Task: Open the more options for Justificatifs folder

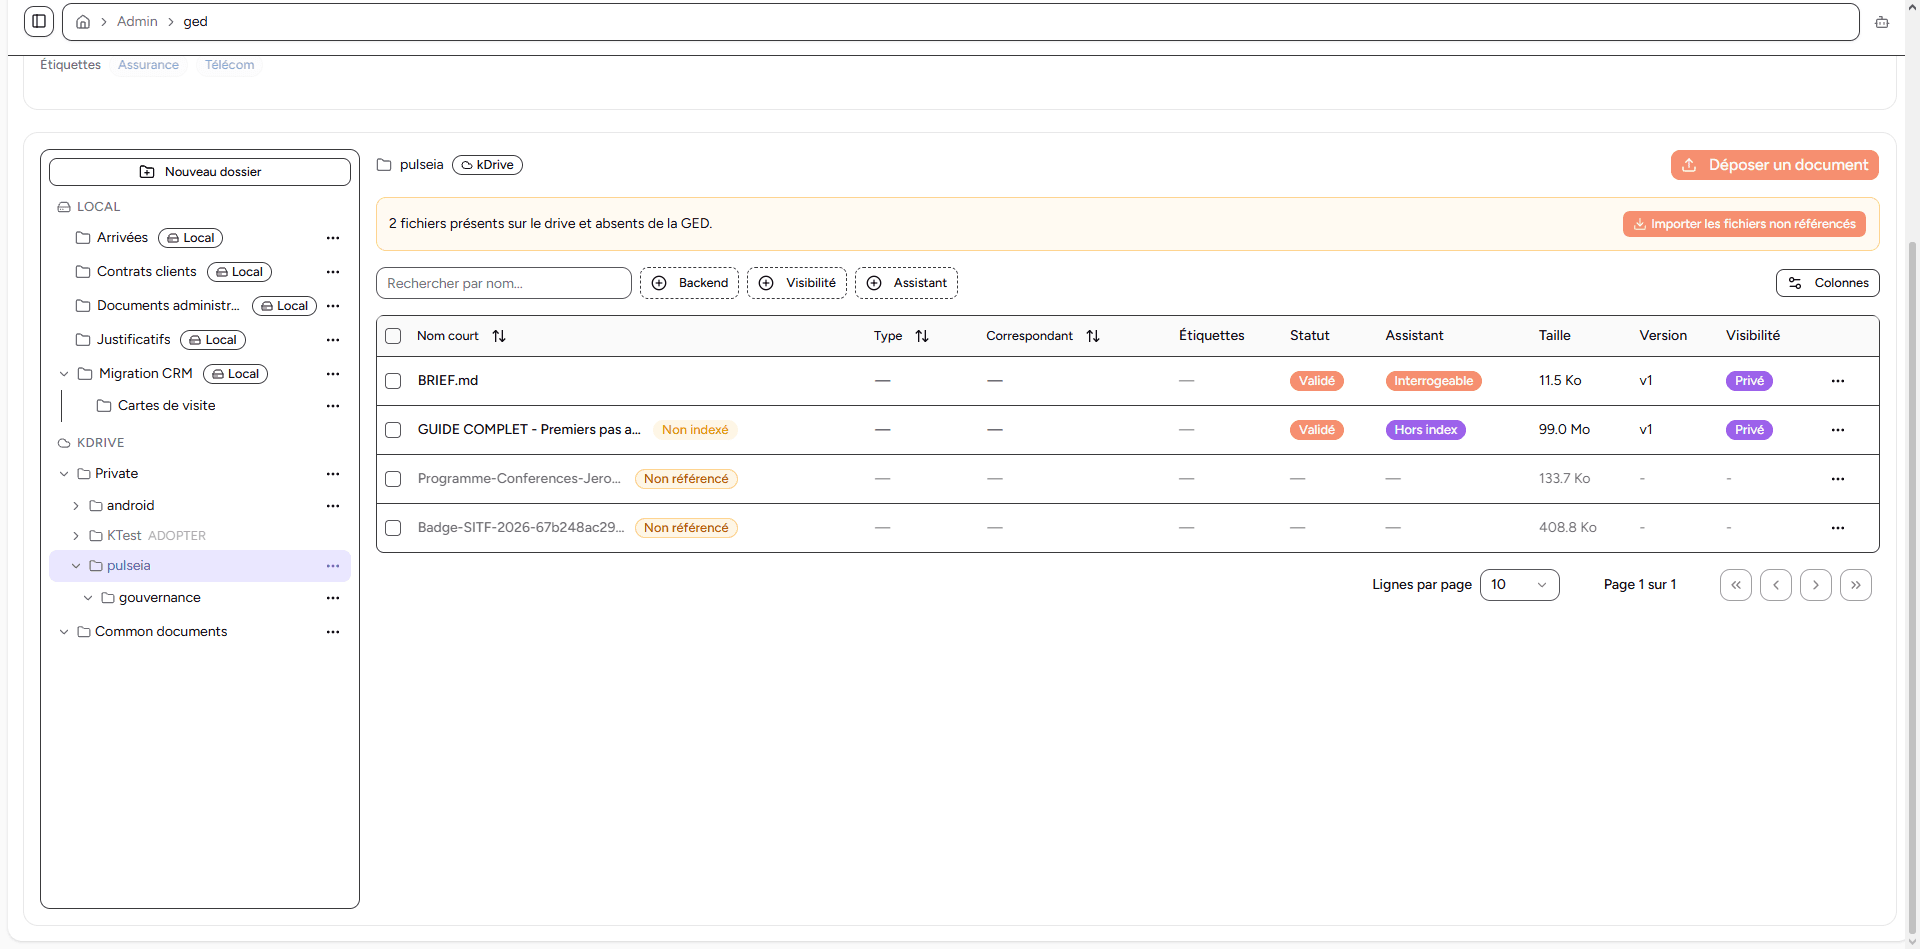Action: pyautogui.click(x=333, y=340)
